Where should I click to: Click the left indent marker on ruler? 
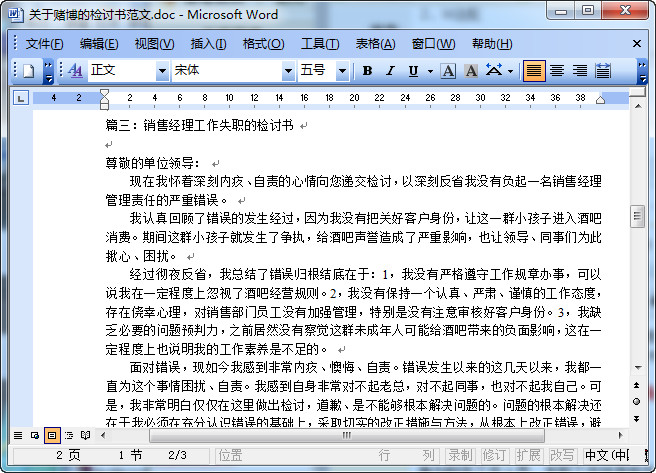pos(104,104)
